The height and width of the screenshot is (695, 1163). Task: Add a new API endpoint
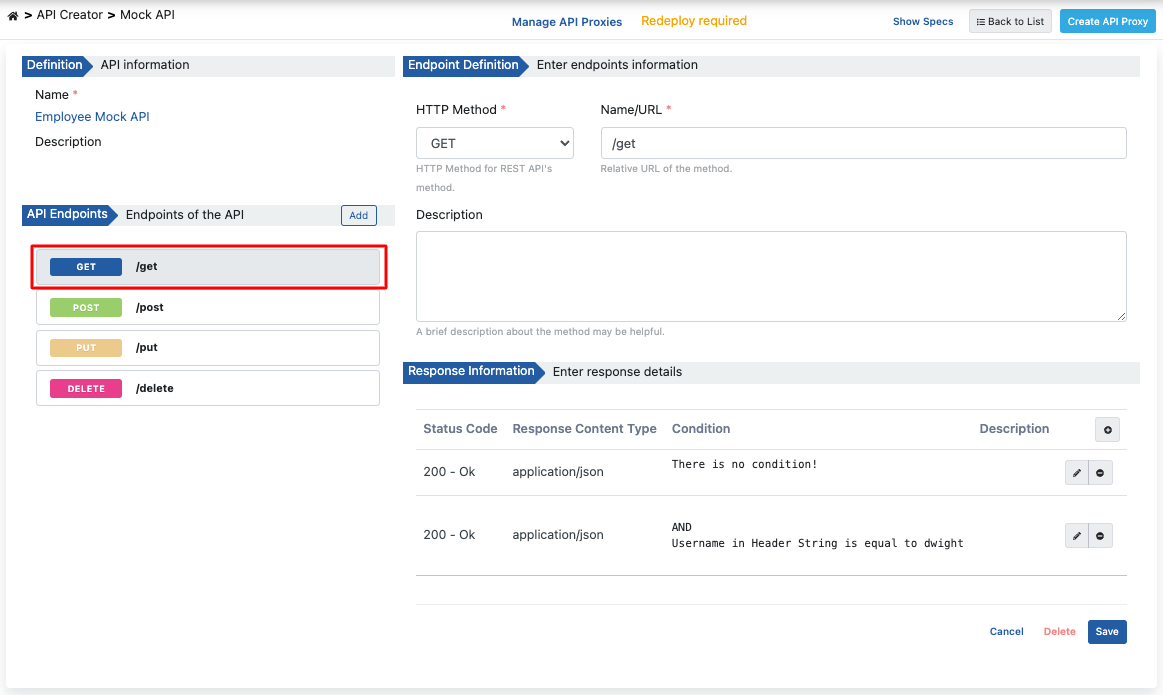point(358,215)
